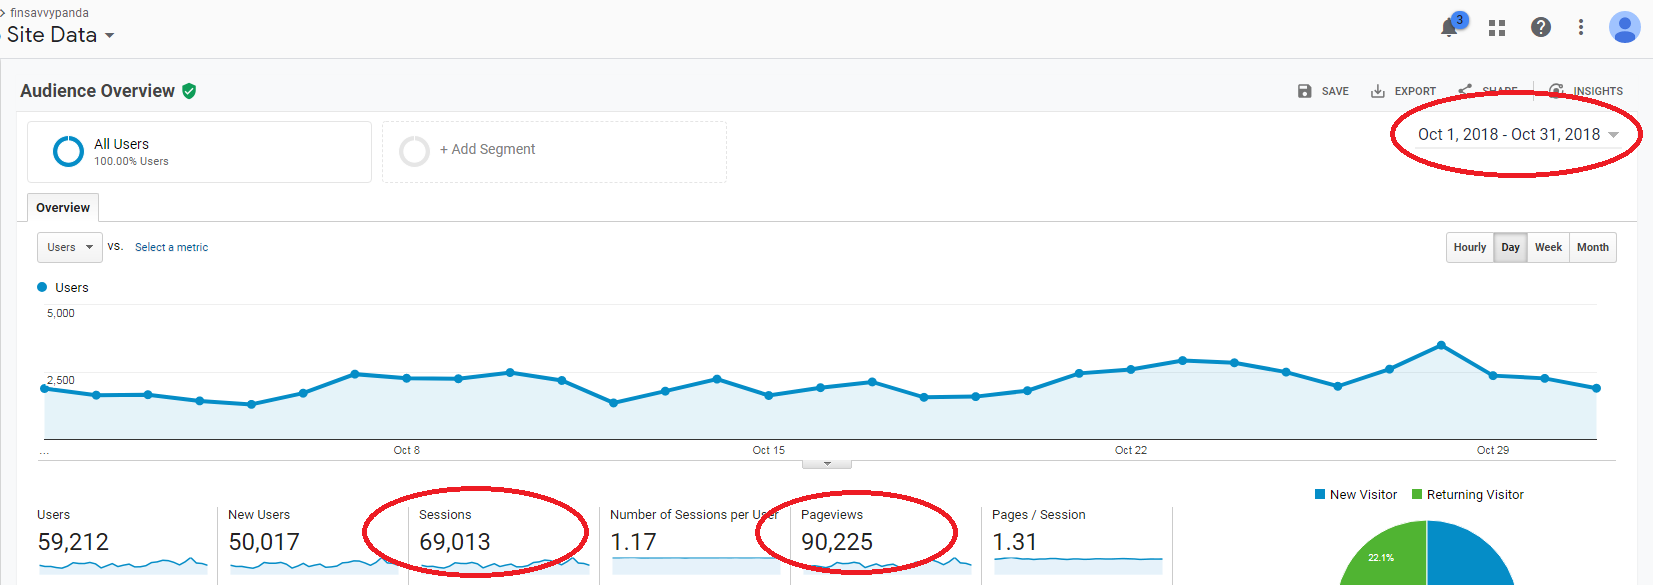This screenshot has height=585, width=1653.
Task: Click the finsavvypanda account name
Action: [49, 13]
